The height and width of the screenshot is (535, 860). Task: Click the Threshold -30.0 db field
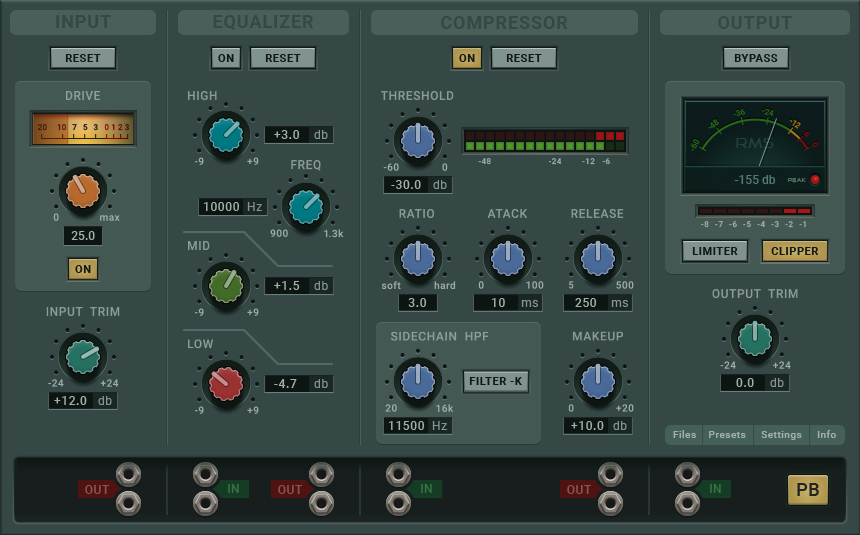[x=418, y=184]
